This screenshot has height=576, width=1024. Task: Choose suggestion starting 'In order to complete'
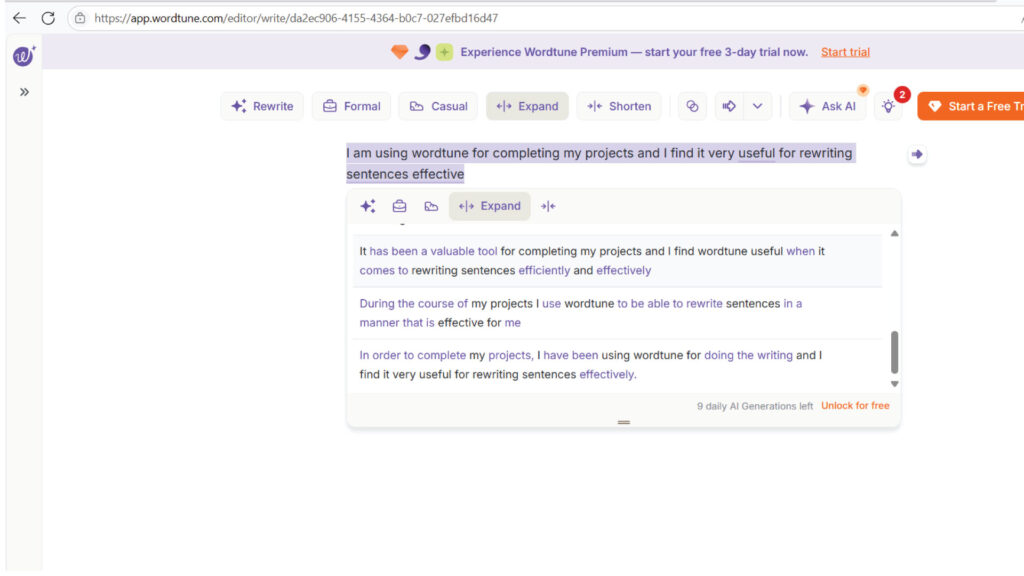617,365
